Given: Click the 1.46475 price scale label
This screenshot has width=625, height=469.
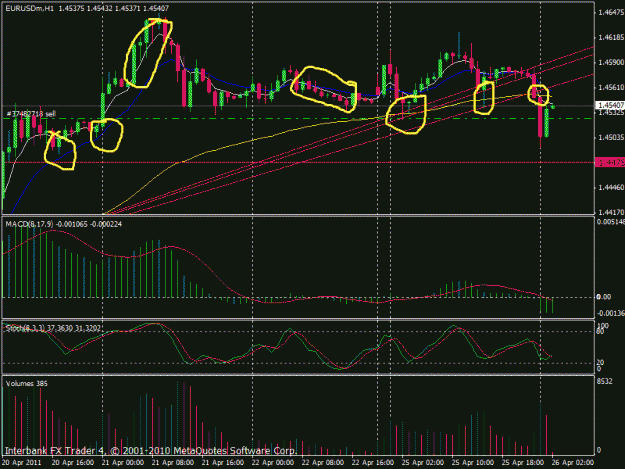Looking at the screenshot, I should [x=611, y=13].
